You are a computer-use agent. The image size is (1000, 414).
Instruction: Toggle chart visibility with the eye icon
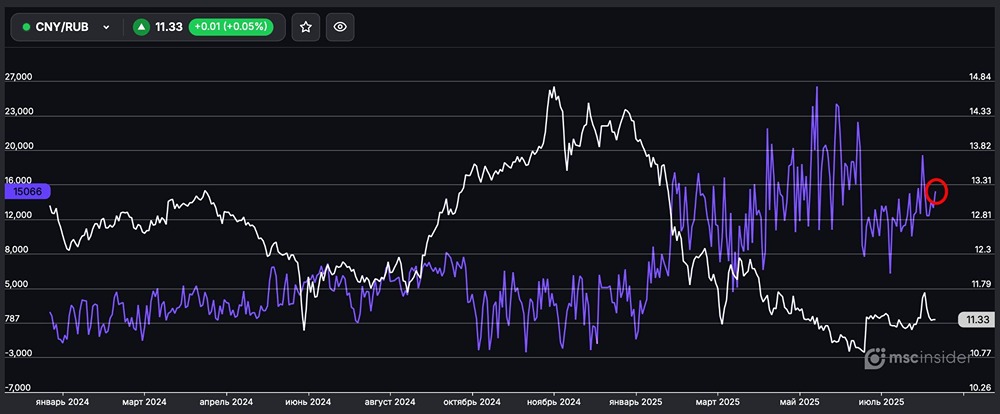(340, 27)
